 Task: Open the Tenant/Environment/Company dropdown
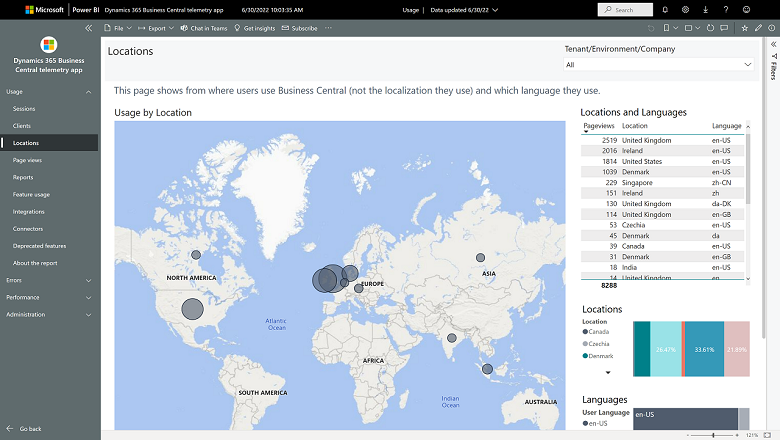659,65
